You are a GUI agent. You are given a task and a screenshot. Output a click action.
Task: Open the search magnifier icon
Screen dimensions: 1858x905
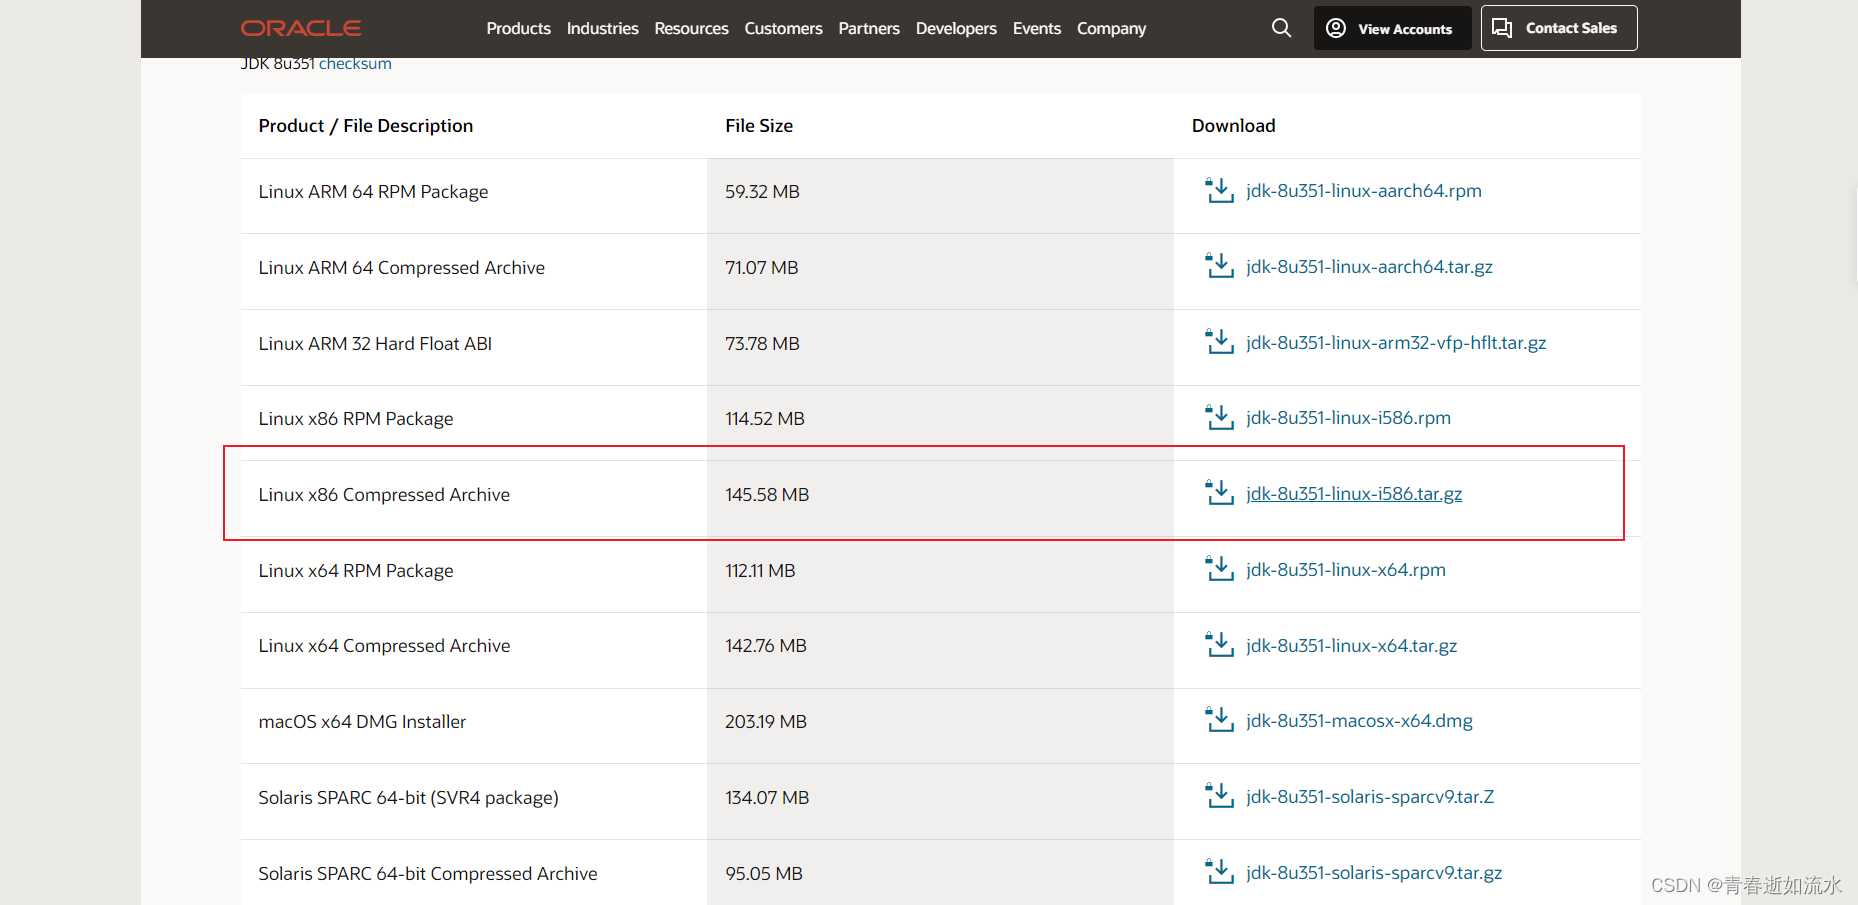(1281, 28)
